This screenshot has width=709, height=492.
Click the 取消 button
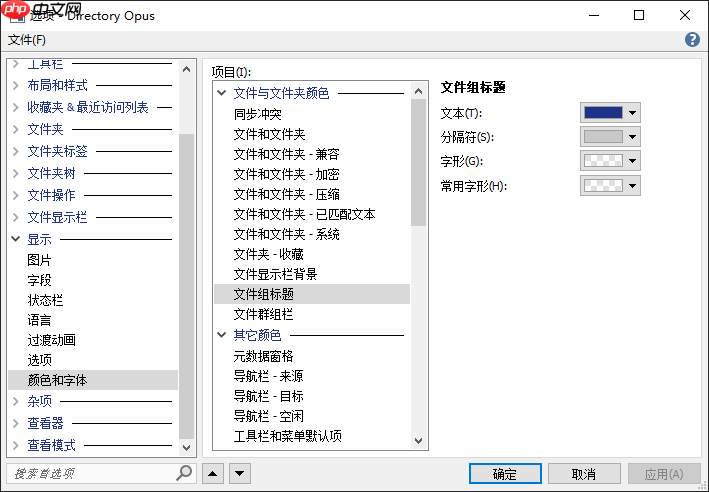(584, 474)
